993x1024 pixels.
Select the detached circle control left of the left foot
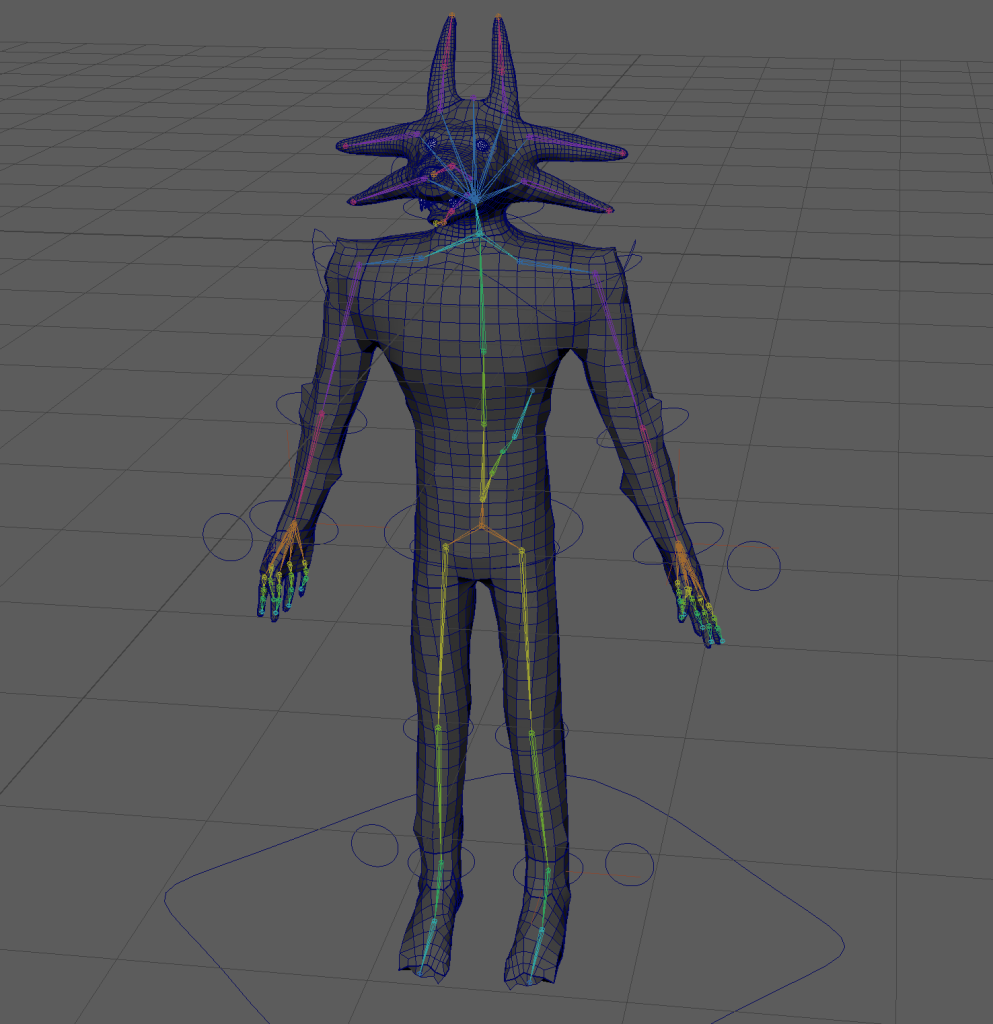coord(375,846)
